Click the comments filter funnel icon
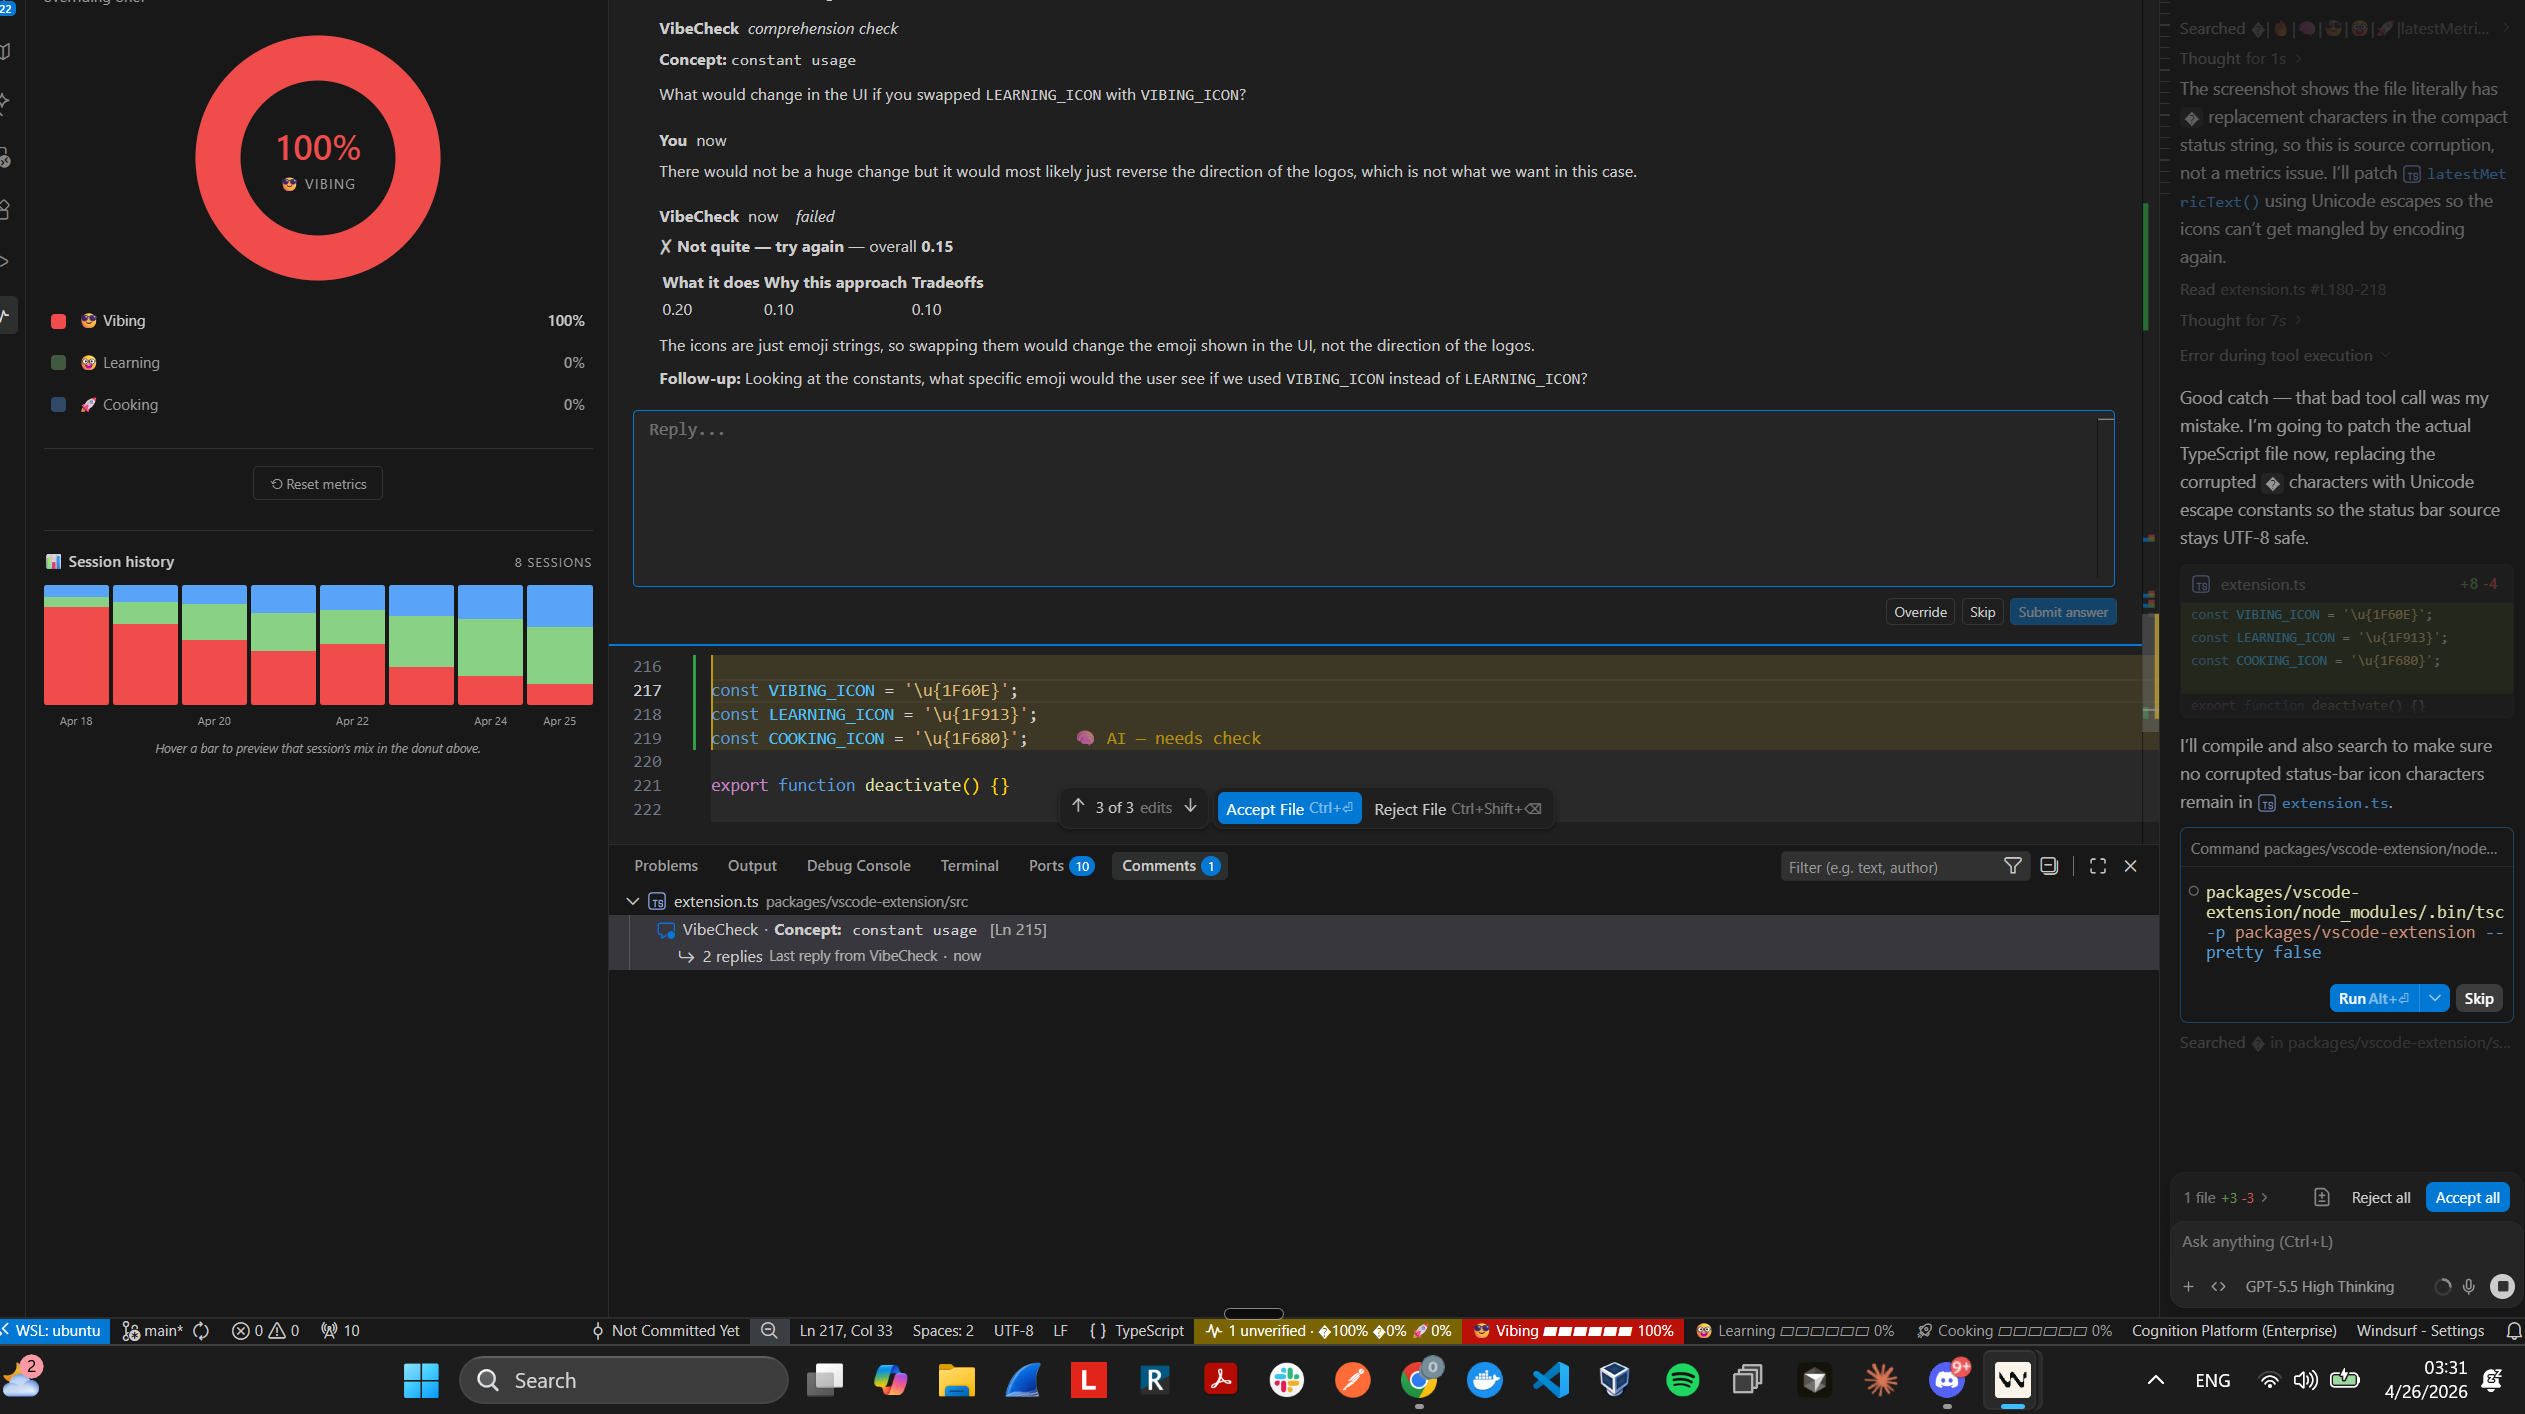The height and width of the screenshot is (1414, 2525). tap(2012, 866)
